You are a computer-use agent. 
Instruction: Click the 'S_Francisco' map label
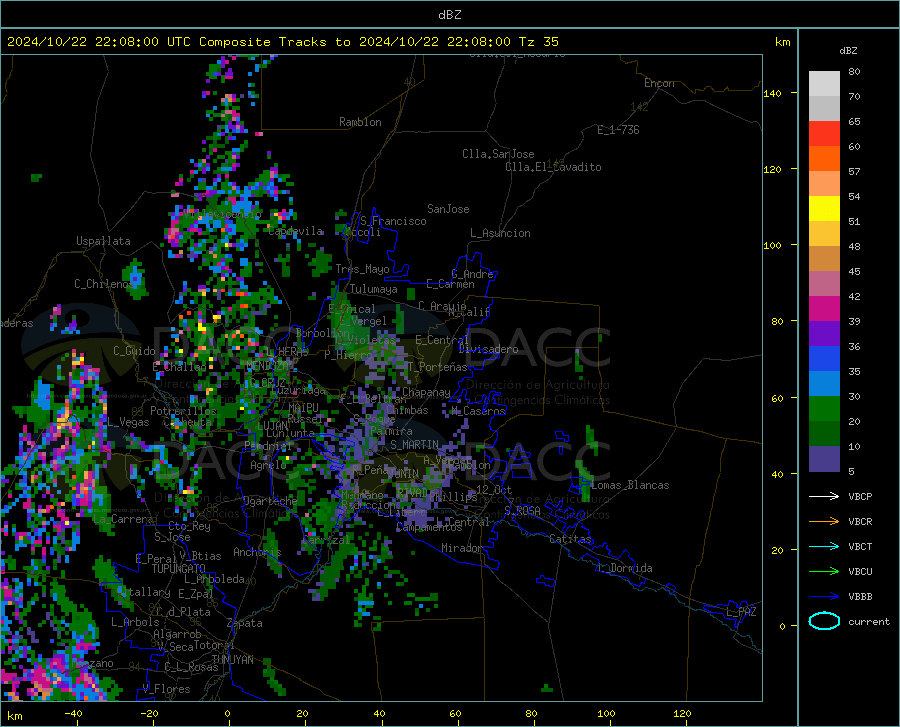click(x=393, y=221)
